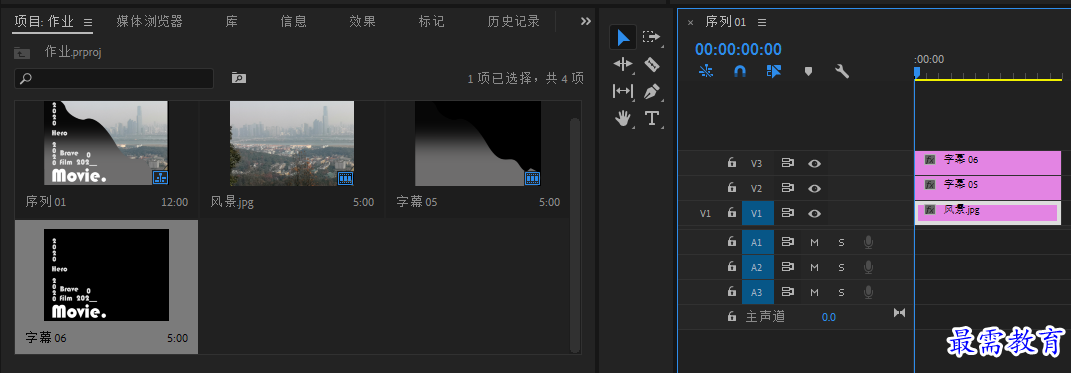Select the Track Select Forward tool
Image resolution: width=1071 pixels, height=373 pixels.
click(x=652, y=37)
